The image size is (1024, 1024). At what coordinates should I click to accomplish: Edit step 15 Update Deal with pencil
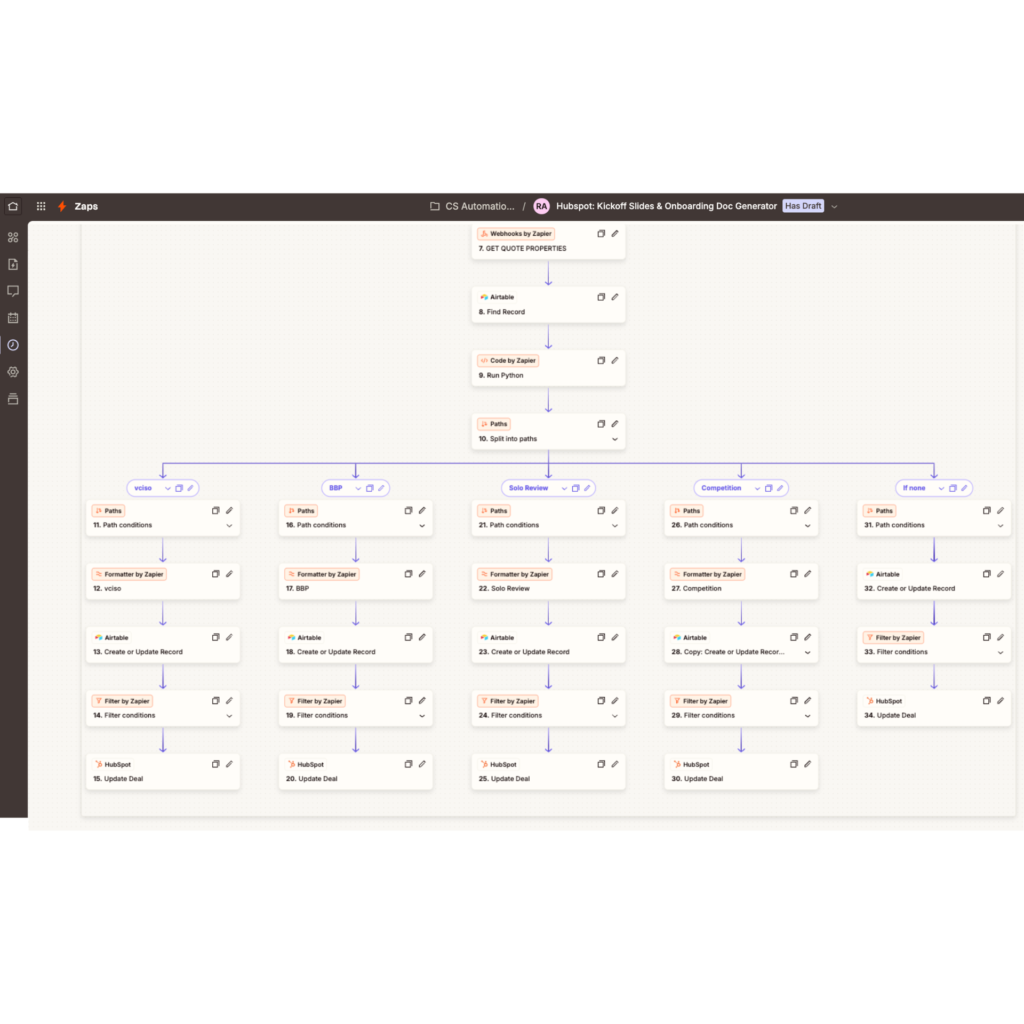(229, 763)
